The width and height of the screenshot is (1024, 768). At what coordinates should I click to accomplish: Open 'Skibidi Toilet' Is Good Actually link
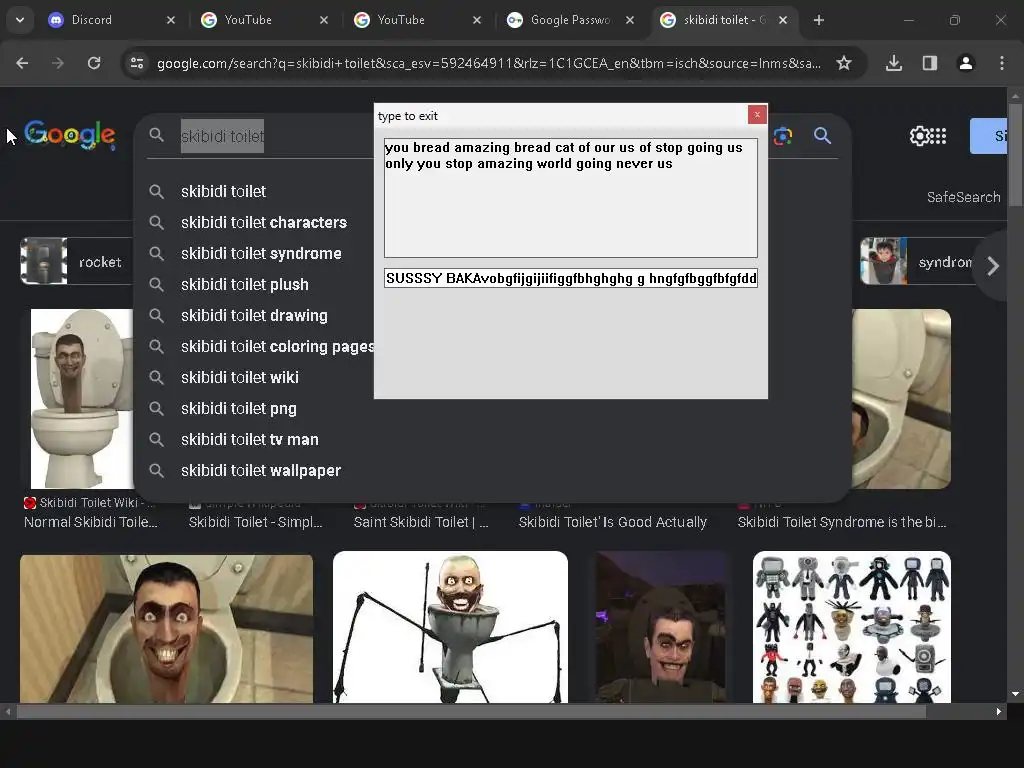(x=613, y=522)
